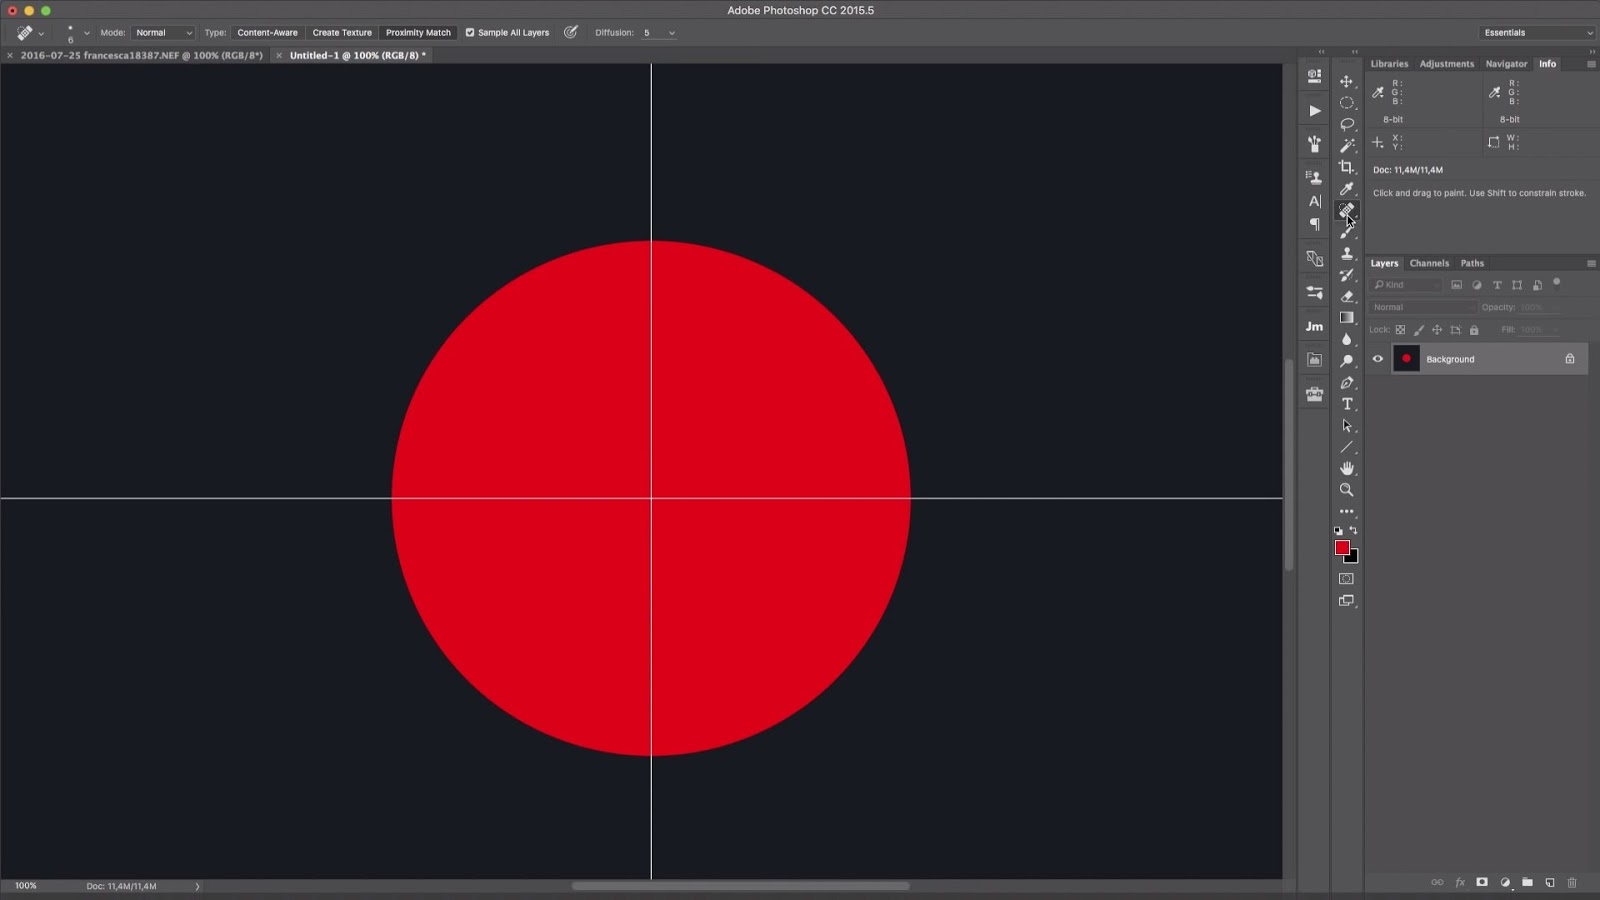
Task: Open the Actions panel play icon
Action: click(1314, 110)
